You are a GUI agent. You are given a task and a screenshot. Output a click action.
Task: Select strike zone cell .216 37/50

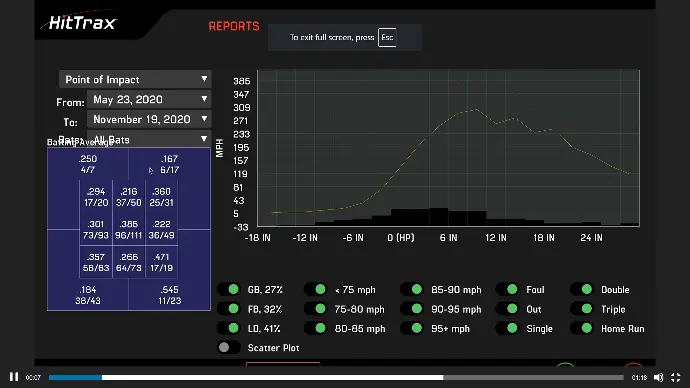tap(128, 197)
